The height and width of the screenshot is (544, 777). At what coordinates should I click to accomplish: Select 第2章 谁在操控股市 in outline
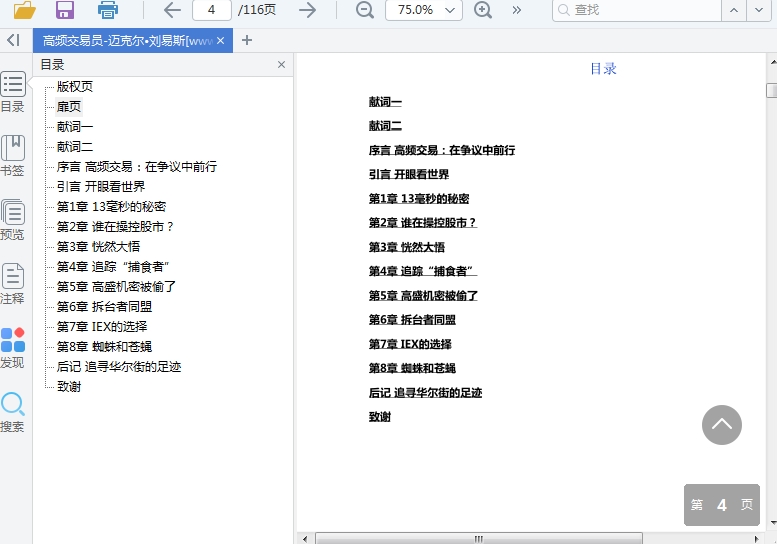pyautogui.click(x=115, y=226)
